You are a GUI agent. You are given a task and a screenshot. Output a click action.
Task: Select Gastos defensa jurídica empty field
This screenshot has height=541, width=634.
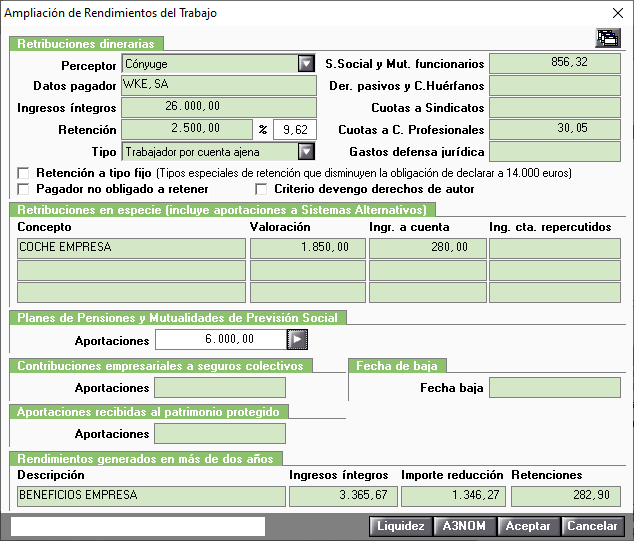click(555, 152)
